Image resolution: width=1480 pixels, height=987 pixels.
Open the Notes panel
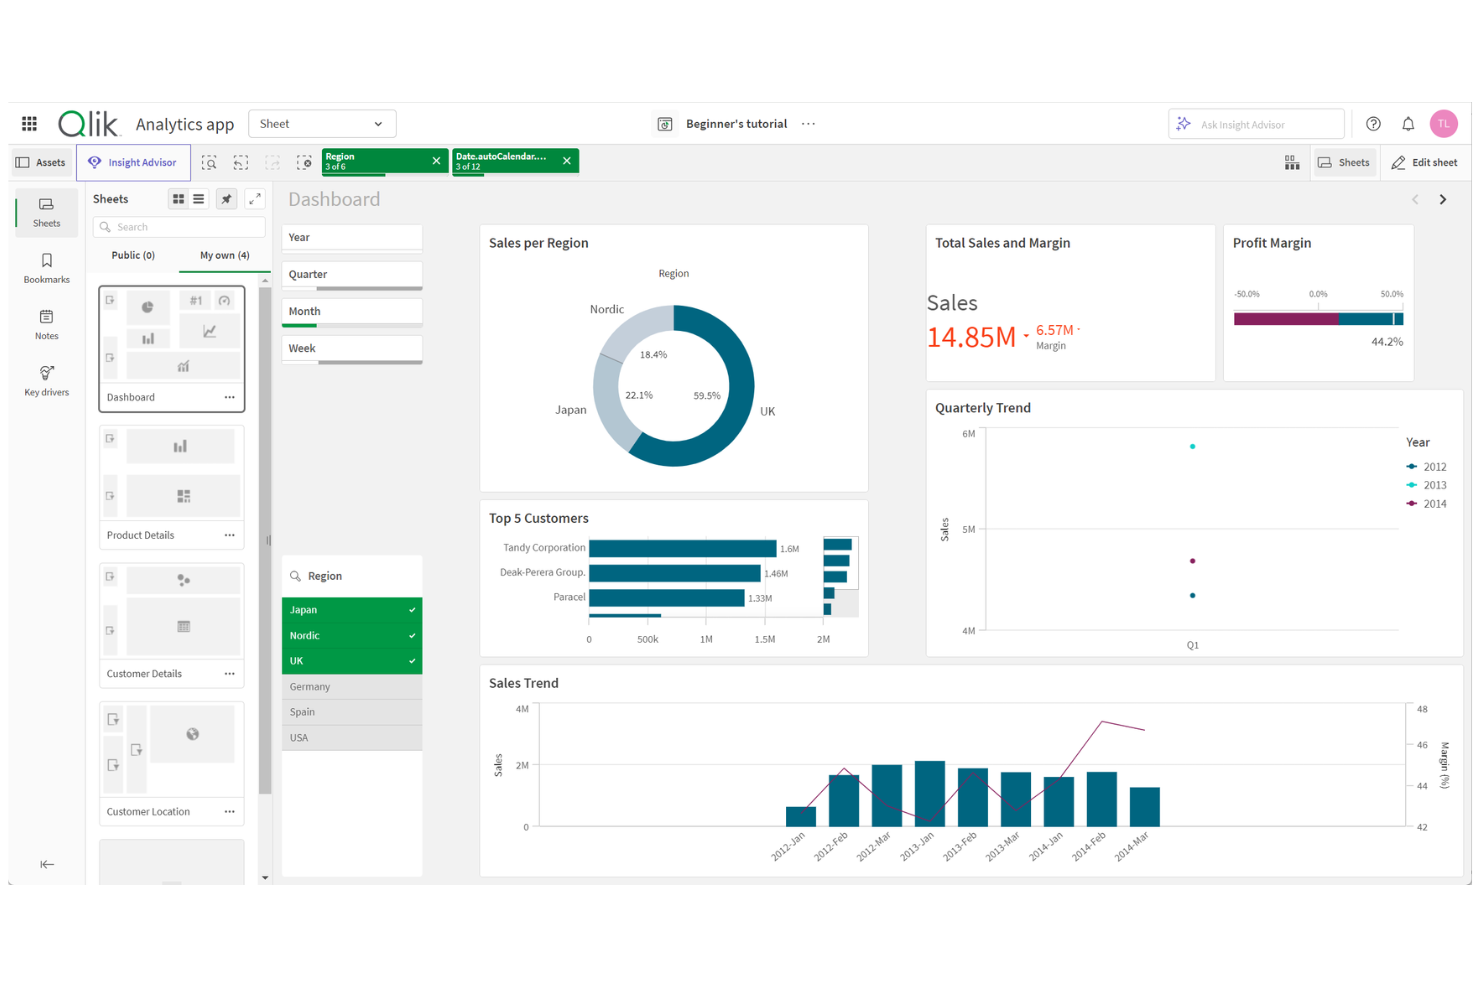point(46,323)
